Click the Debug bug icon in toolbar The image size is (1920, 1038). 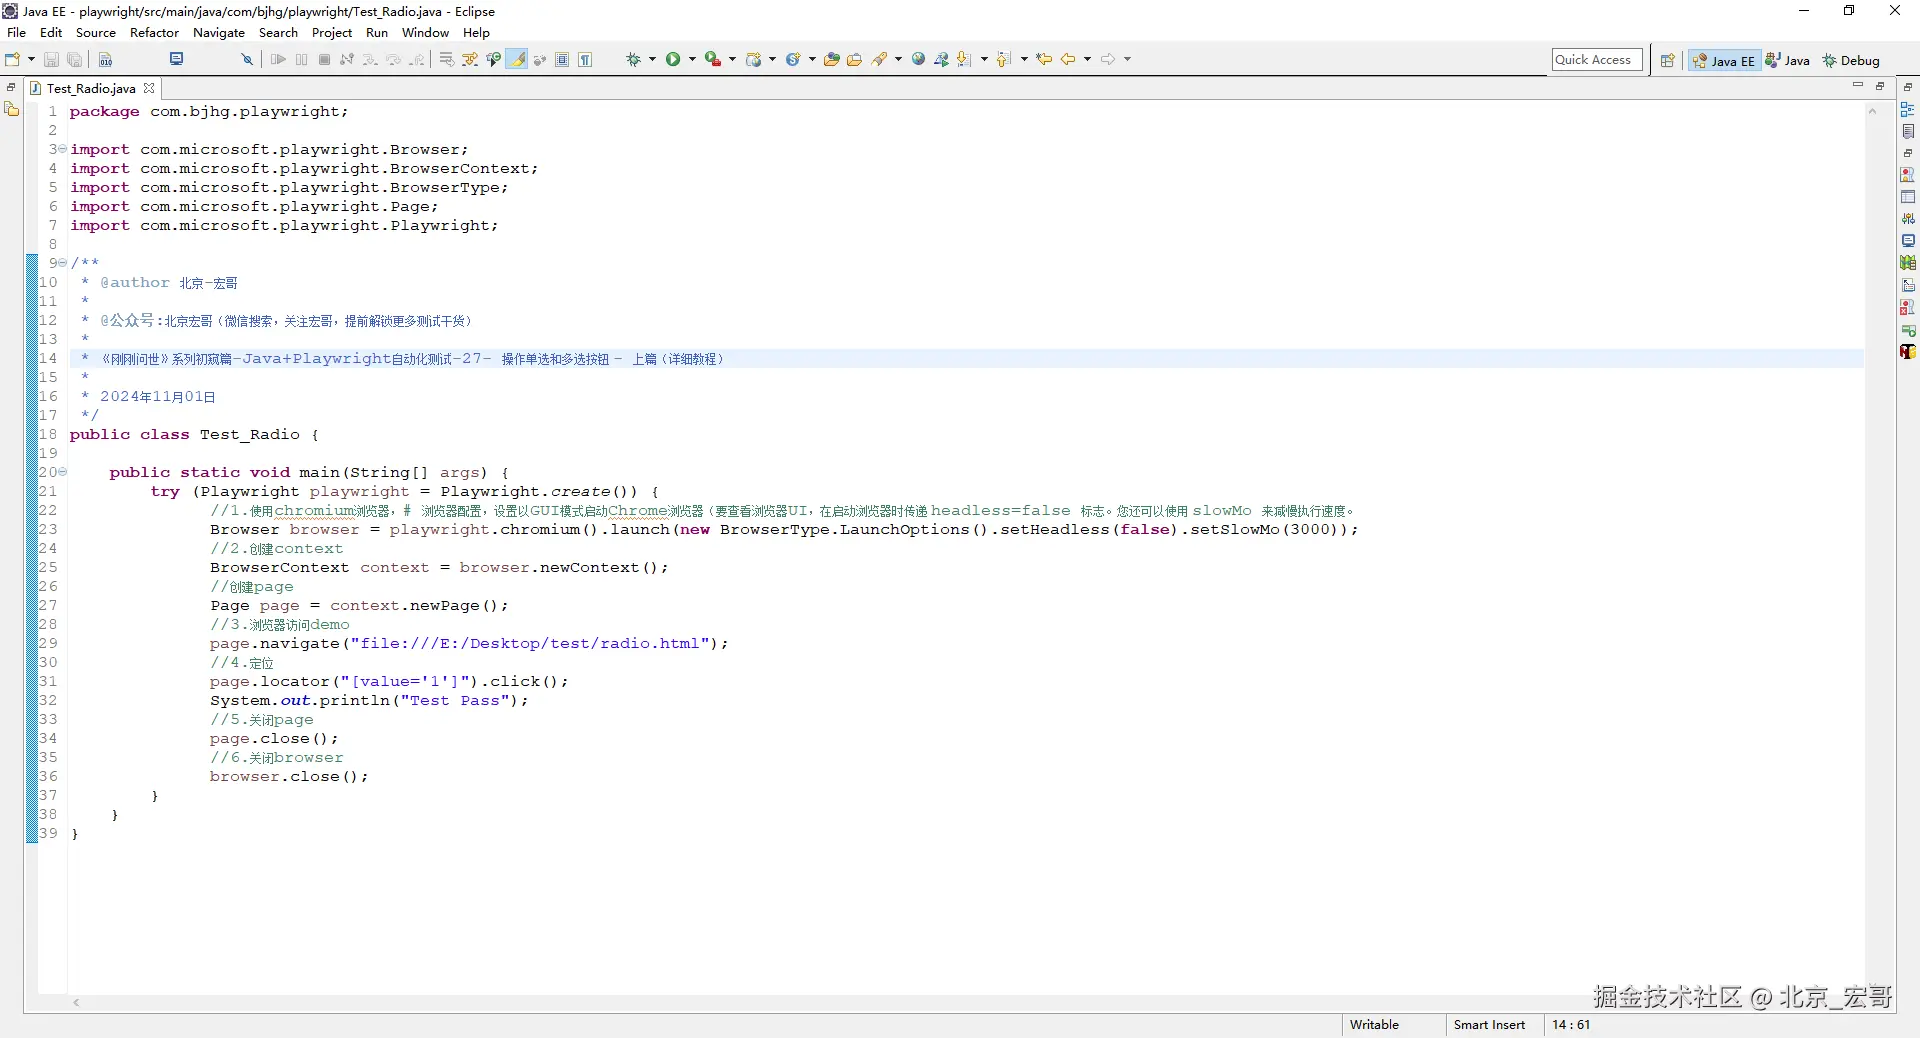[x=633, y=60]
